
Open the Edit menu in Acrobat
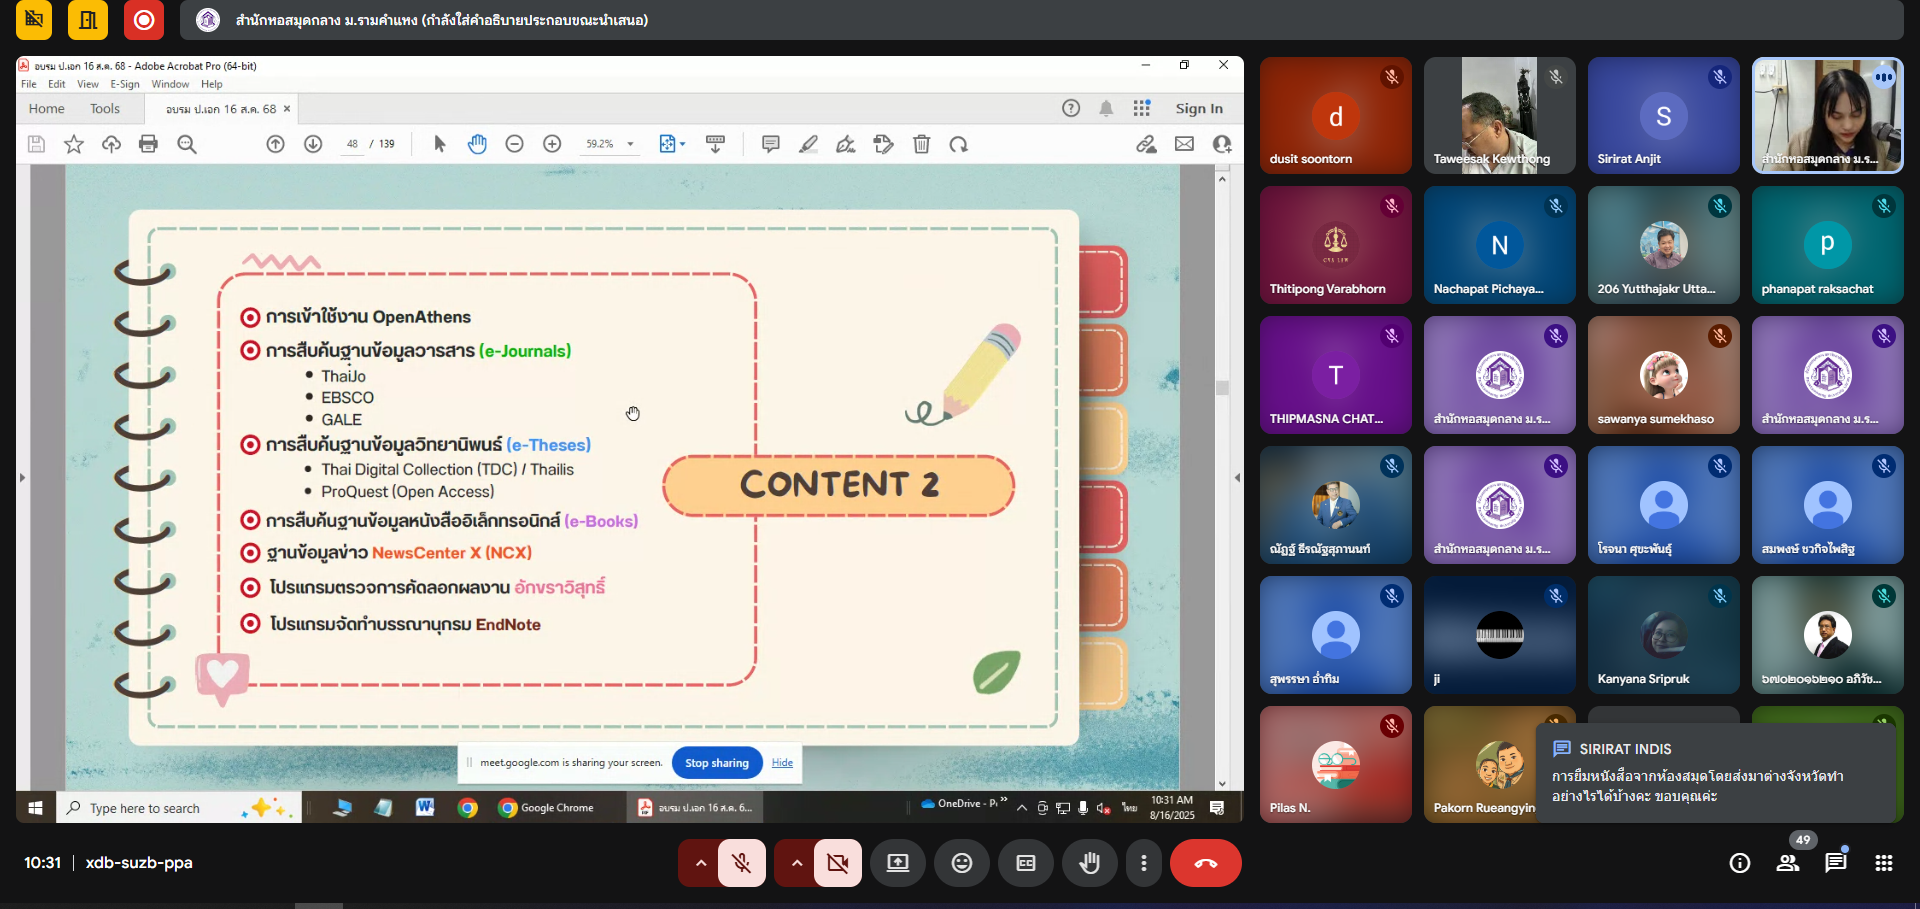(57, 84)
